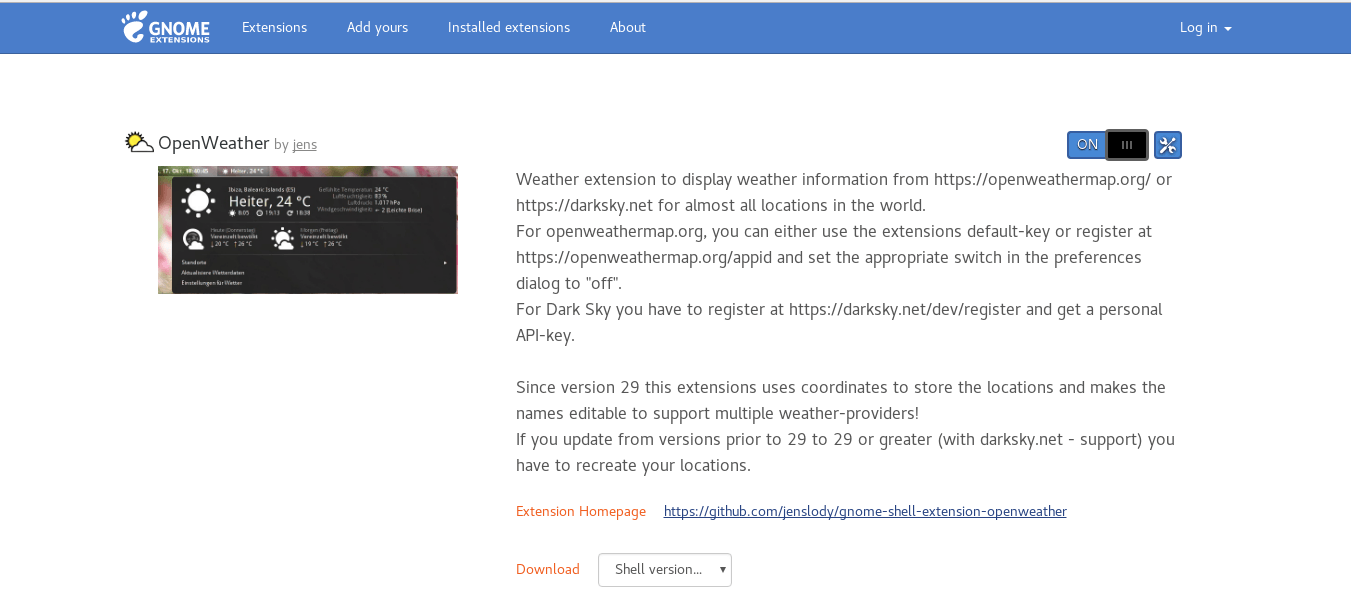Click the OpenWeather sun-cloud icon
The height and width of the screenshot is (606, 1351).
pyautogui.click(x=139, y=143)
